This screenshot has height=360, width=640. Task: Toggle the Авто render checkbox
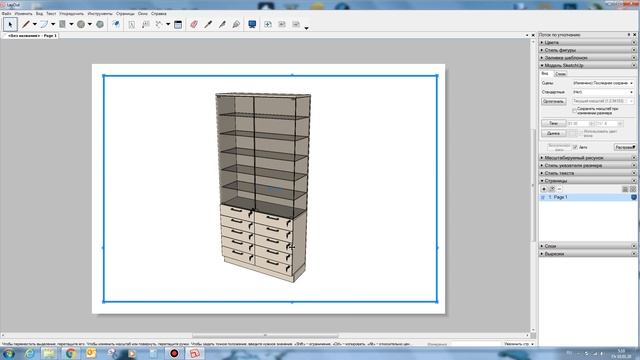575,147
